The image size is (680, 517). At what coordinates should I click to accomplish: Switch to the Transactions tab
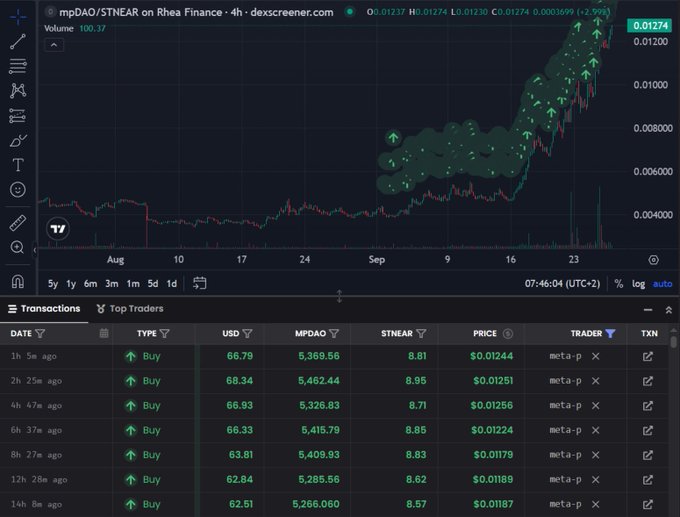(x=44, y=308)
